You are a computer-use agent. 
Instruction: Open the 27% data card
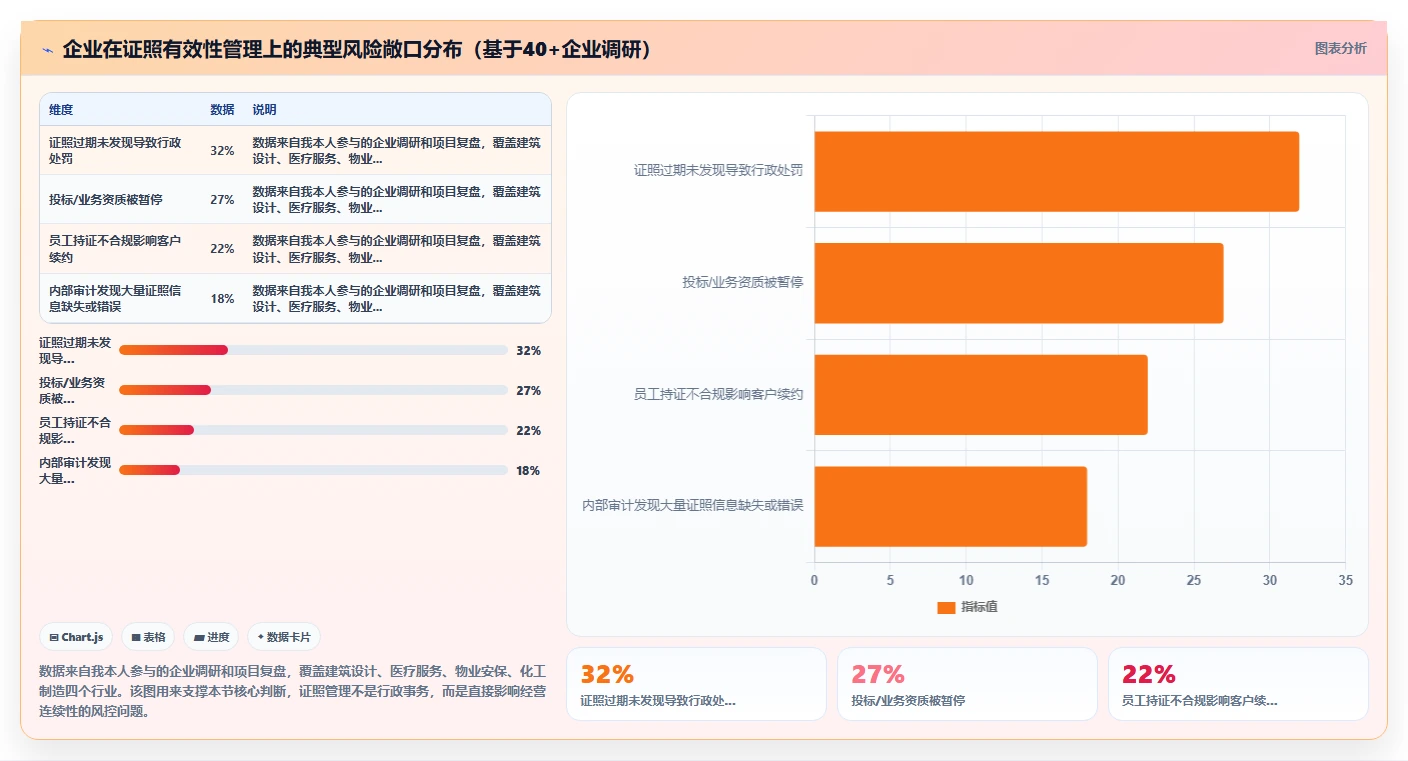coord(967,684)
